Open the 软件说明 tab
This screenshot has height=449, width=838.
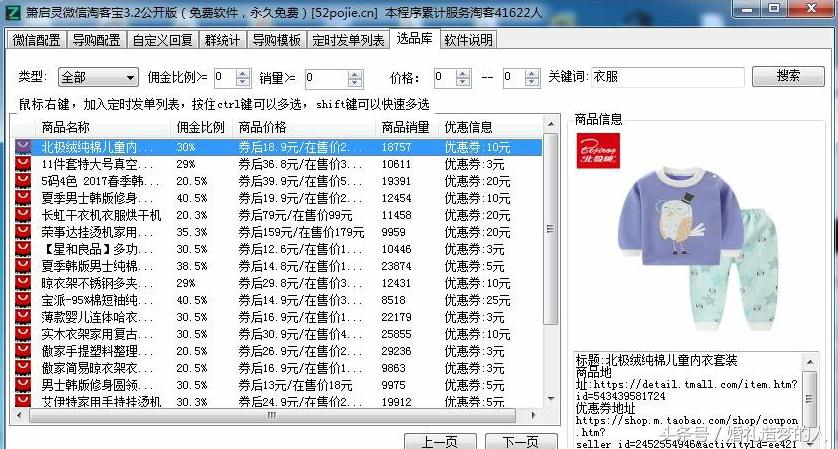(x=469, y=40)
